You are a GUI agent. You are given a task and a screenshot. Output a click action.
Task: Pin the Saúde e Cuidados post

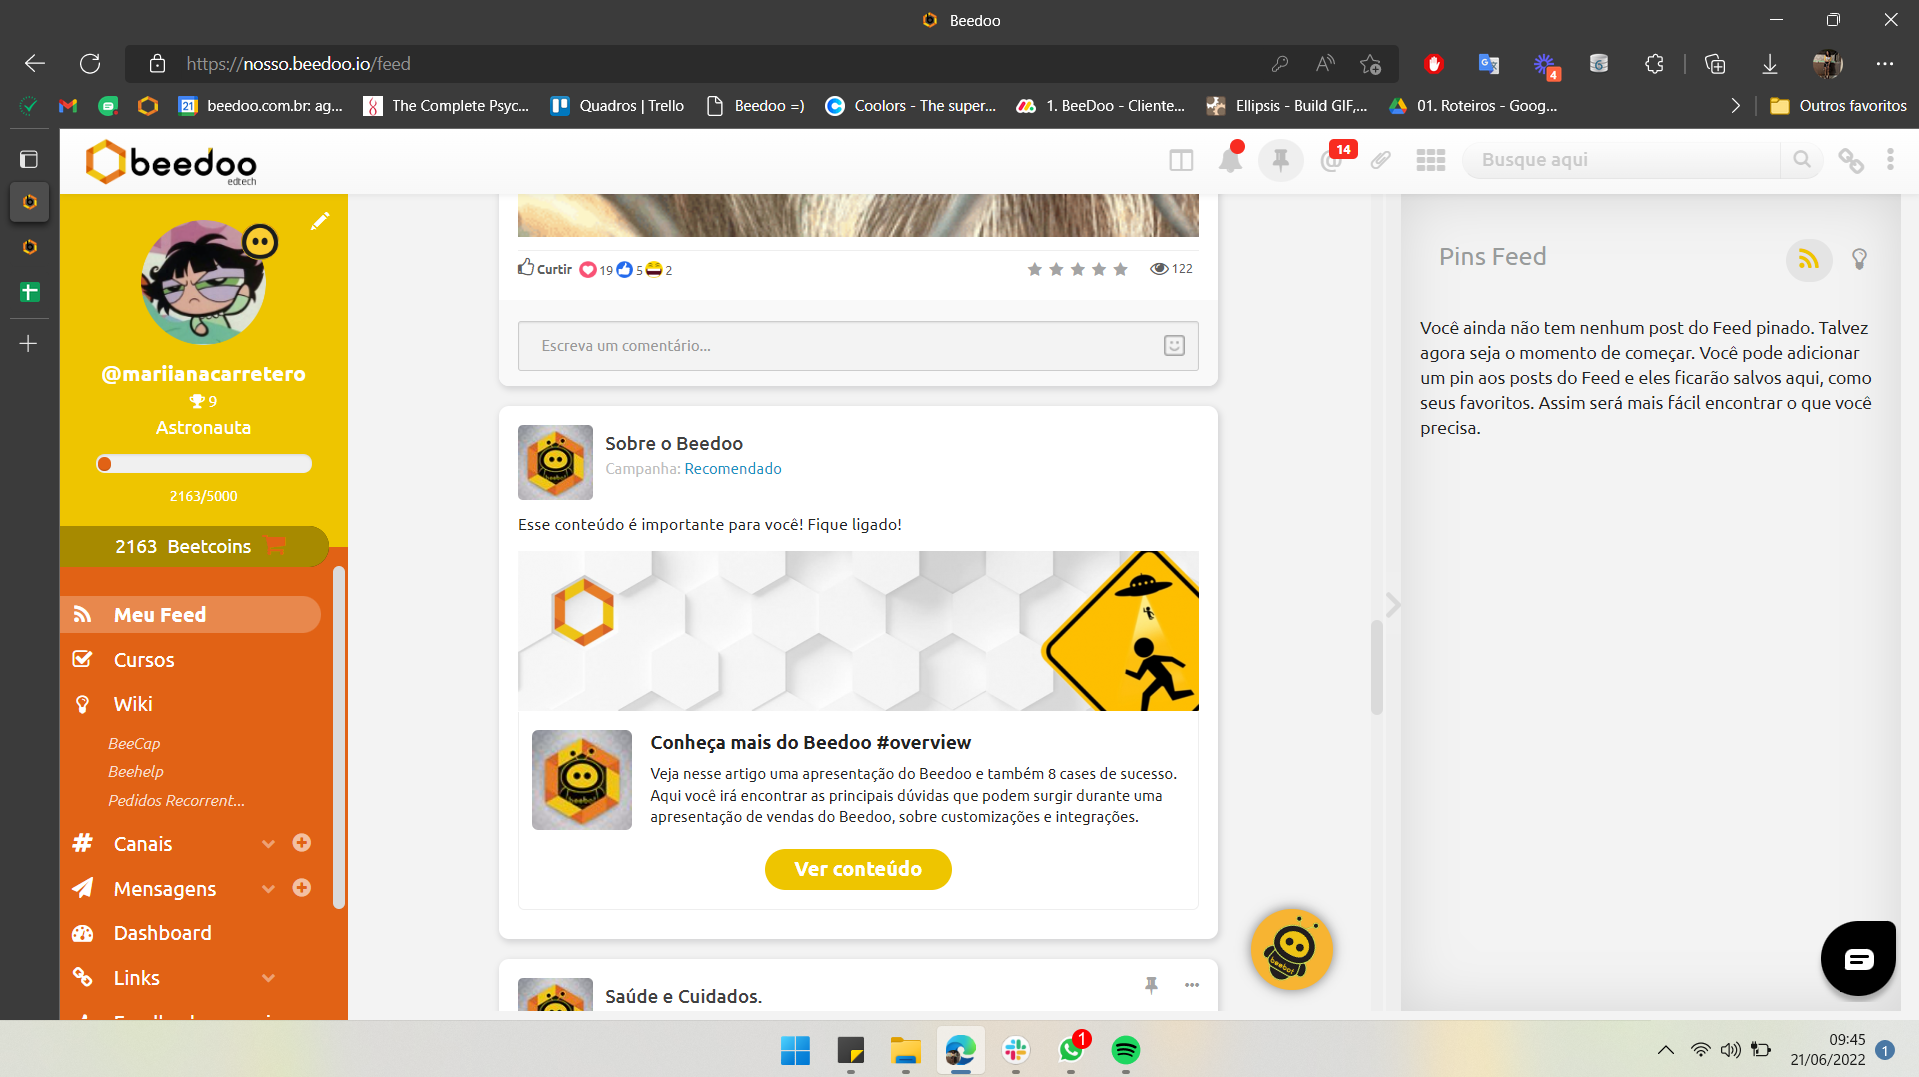(1151, 985)
